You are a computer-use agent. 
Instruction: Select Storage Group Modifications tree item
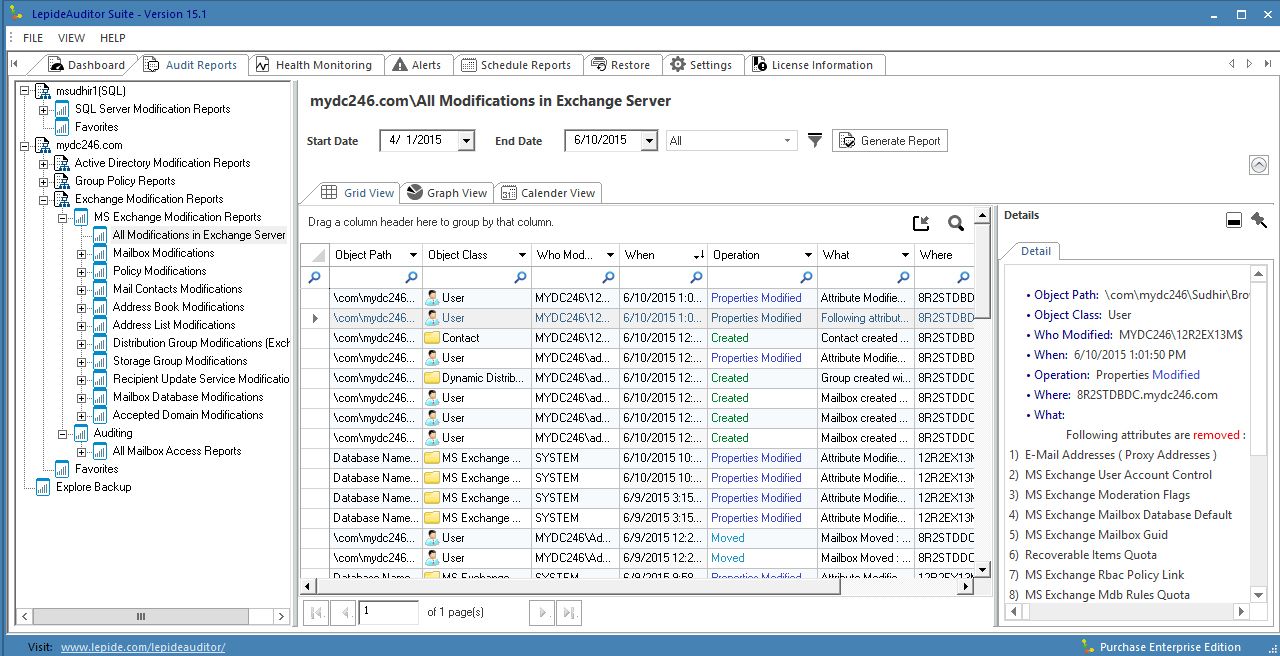(180, 361)
